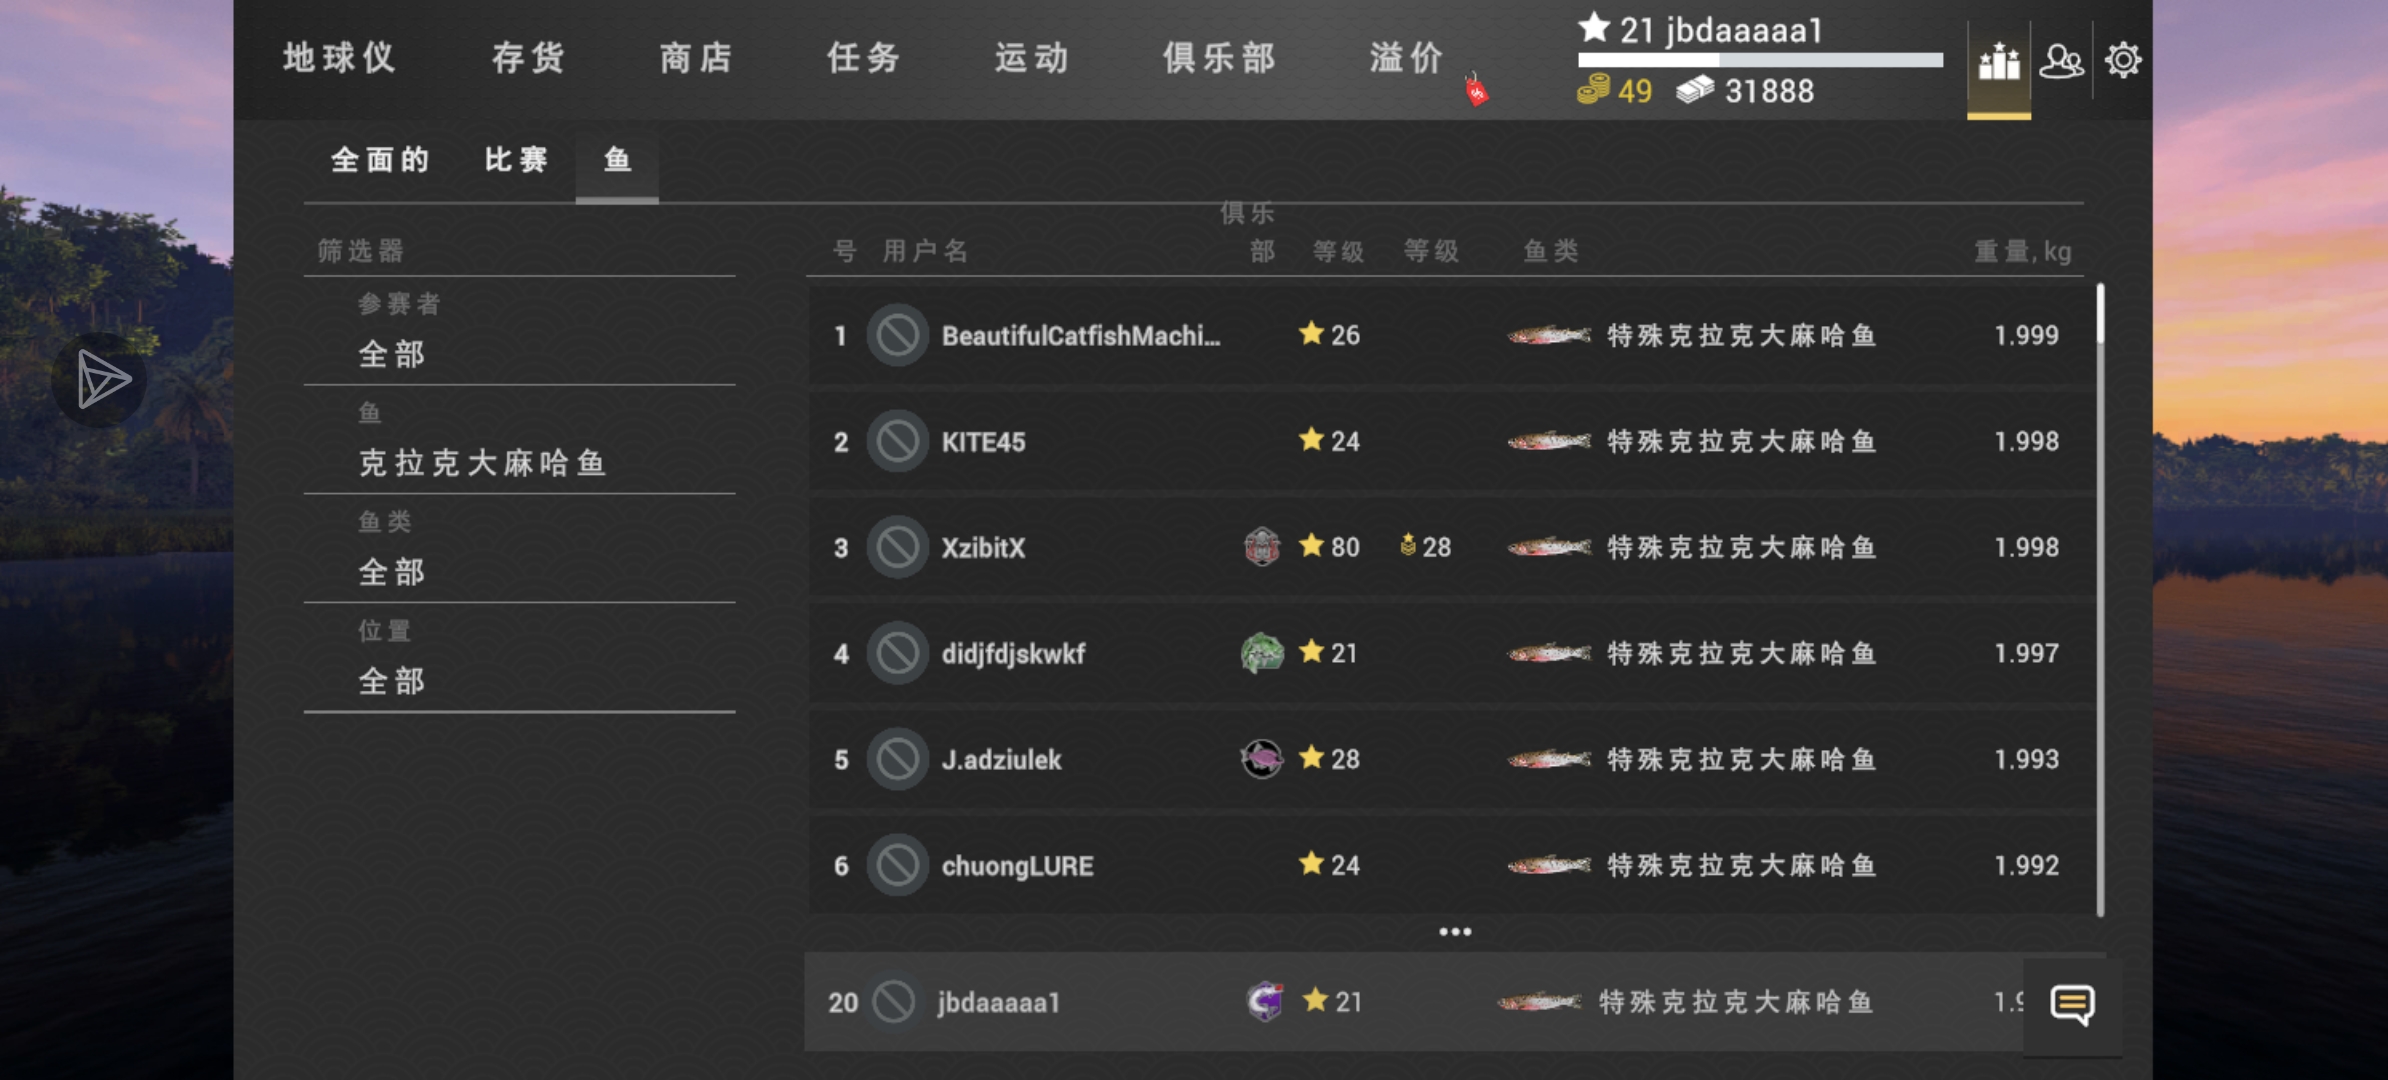The width and height of the screenshot is (2388, 1080).
Task: Click the gold coins balance icon
Action: pyautogui.click(x=1594, y=90)
